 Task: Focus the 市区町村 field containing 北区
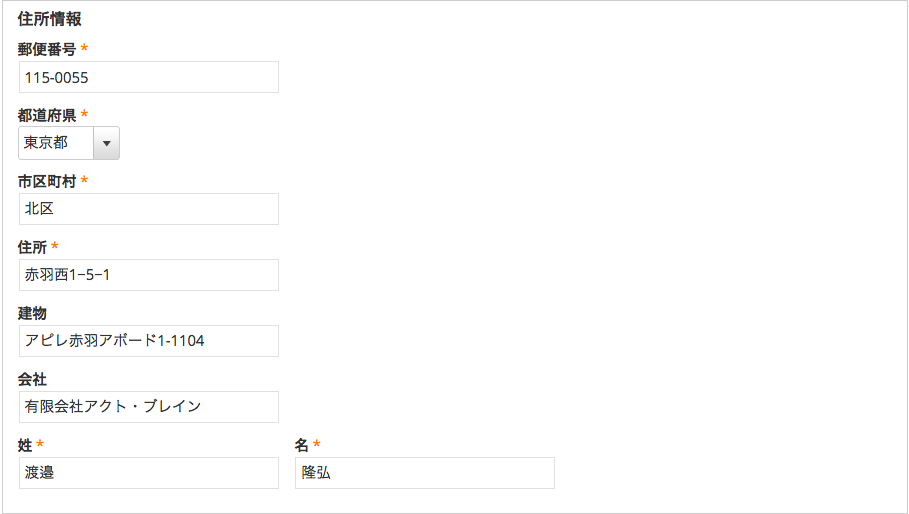point(148,209)
